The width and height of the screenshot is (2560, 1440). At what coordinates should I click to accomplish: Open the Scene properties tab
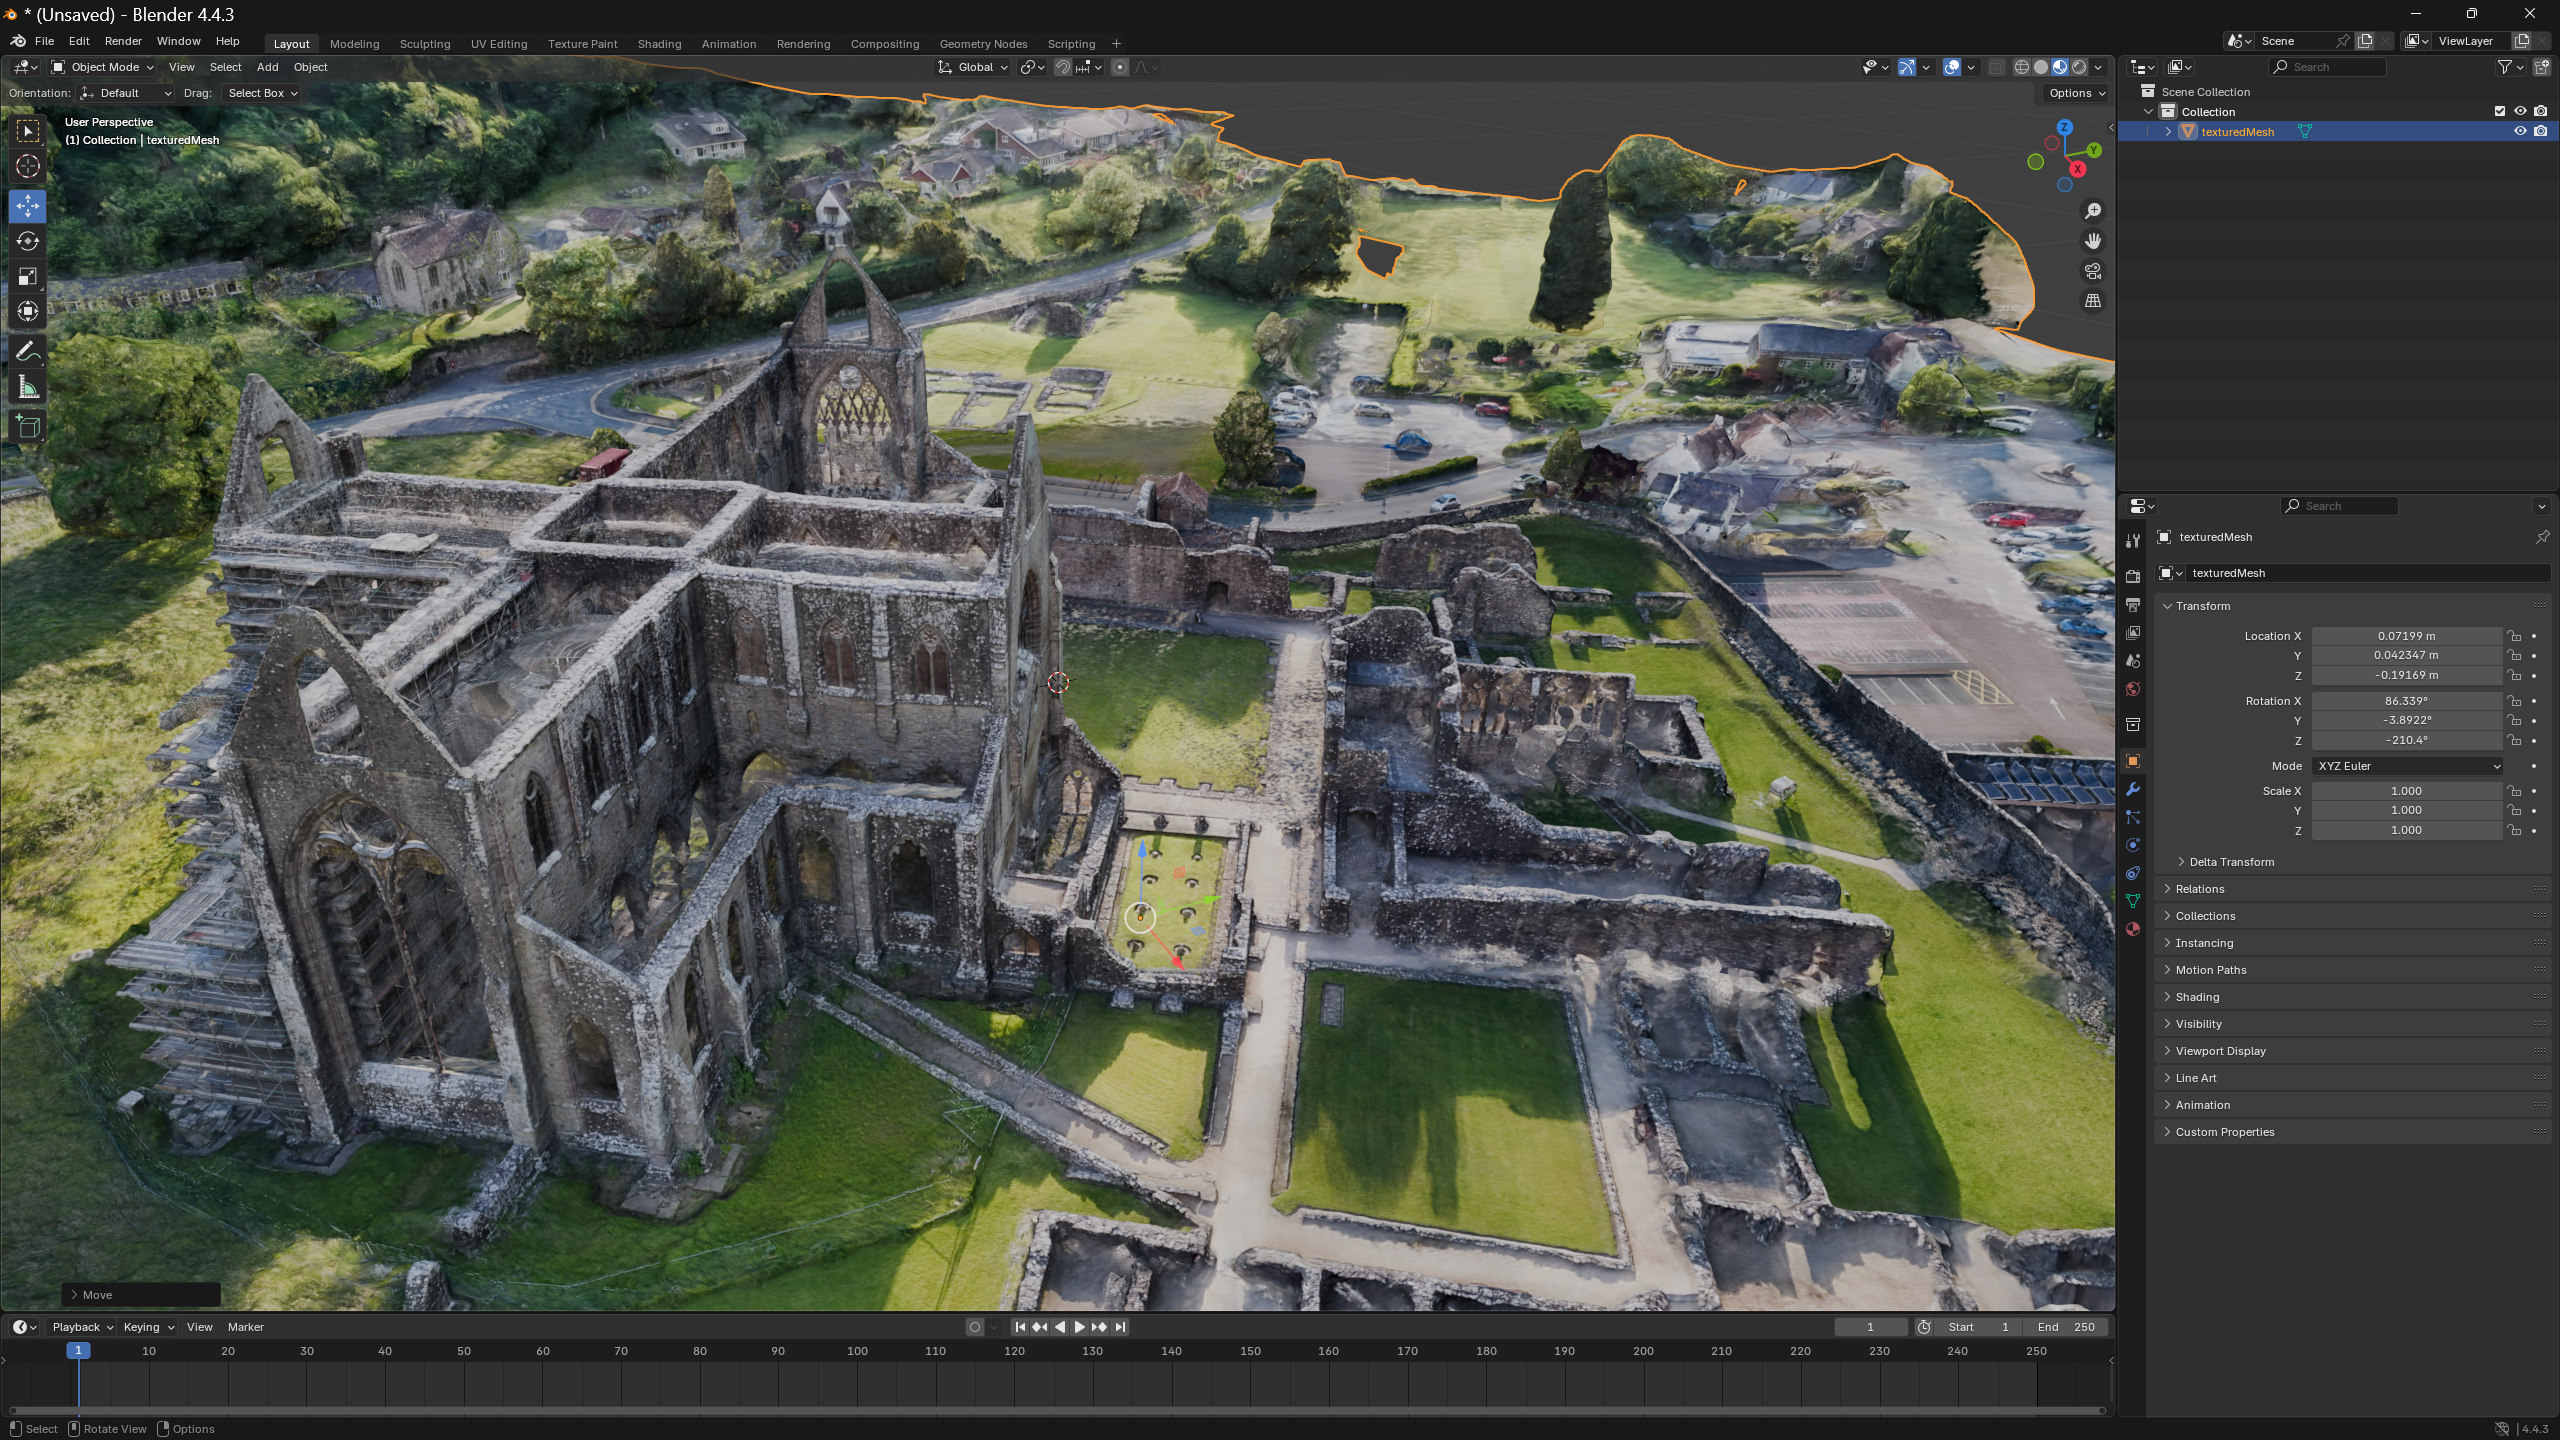2133,661
